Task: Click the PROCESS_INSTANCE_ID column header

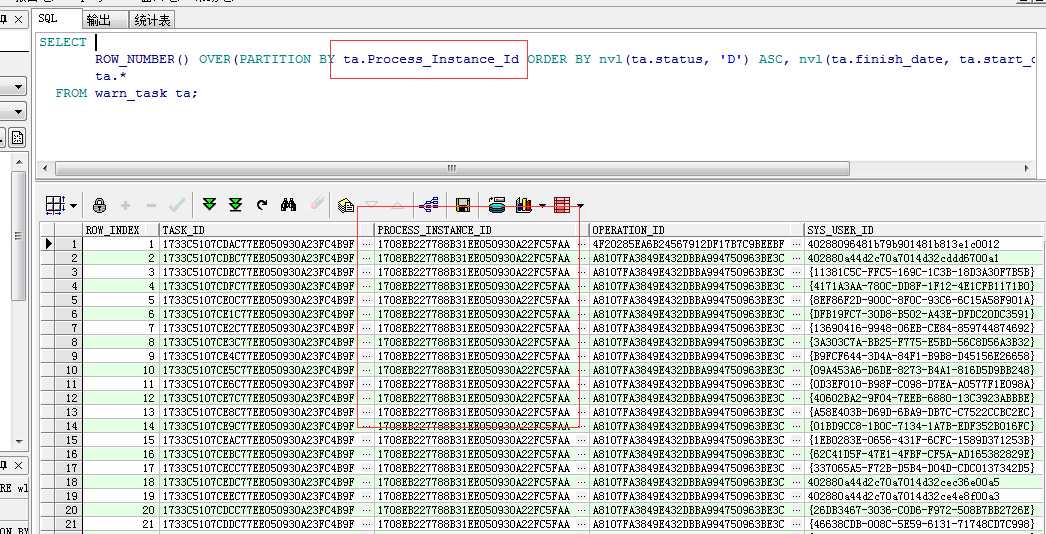Action: tap(481, 230)
